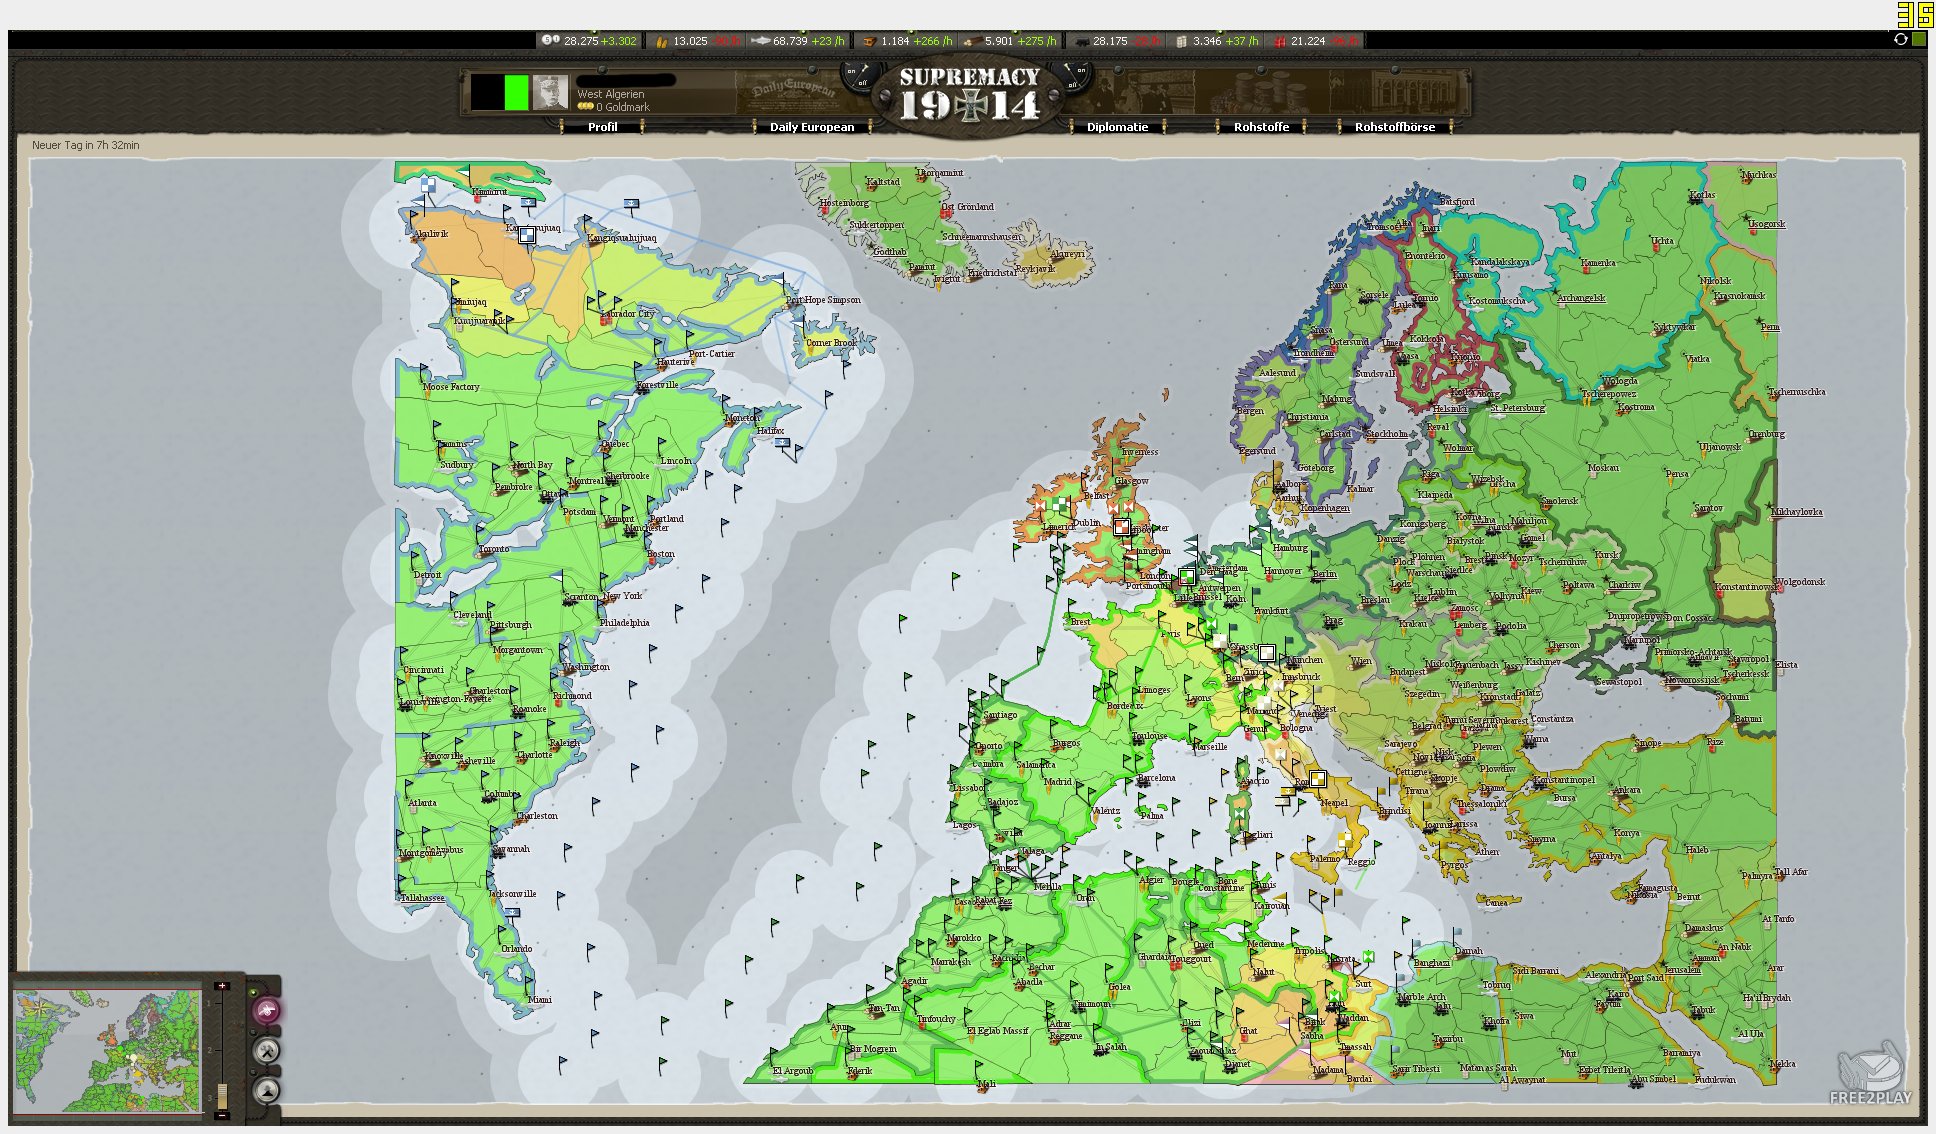The width and height of the screenshot is (1936, 1134).
Task: Click the coal cart resource icon
Action: pos(1081,41)
